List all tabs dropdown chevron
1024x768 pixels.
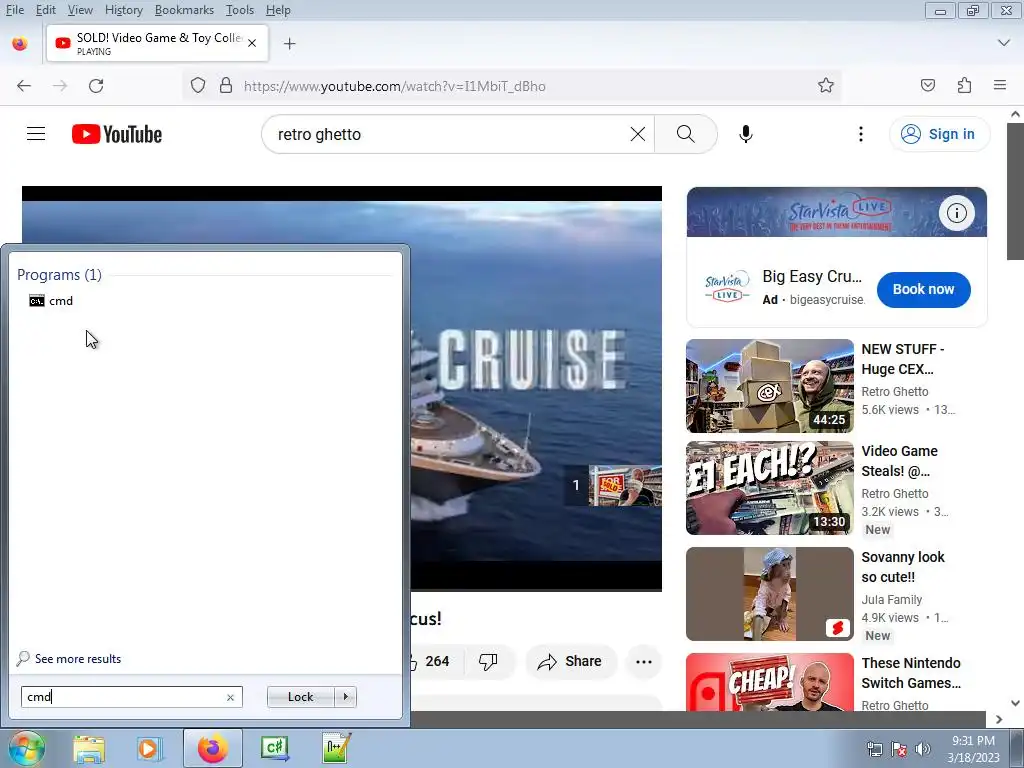click(1004, 43)
